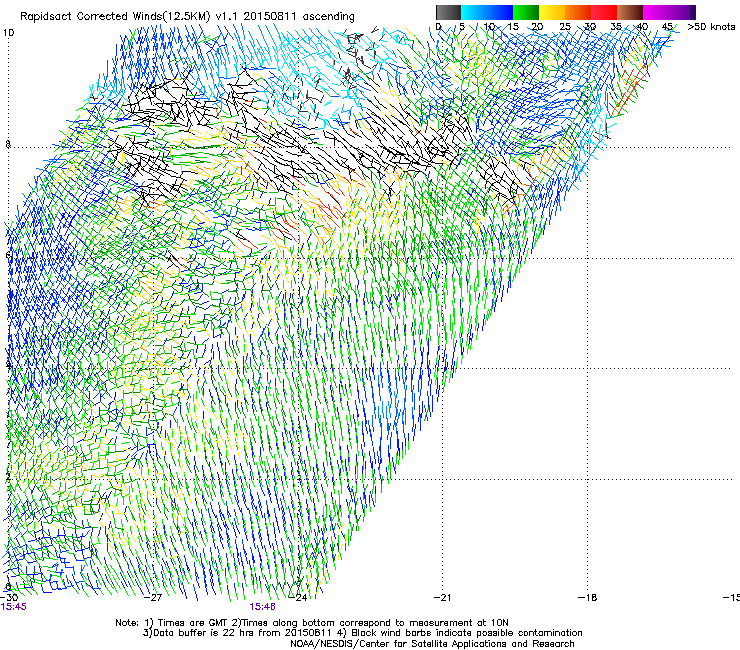Click the NOAA/NESDIS credit line

[432, 644]
